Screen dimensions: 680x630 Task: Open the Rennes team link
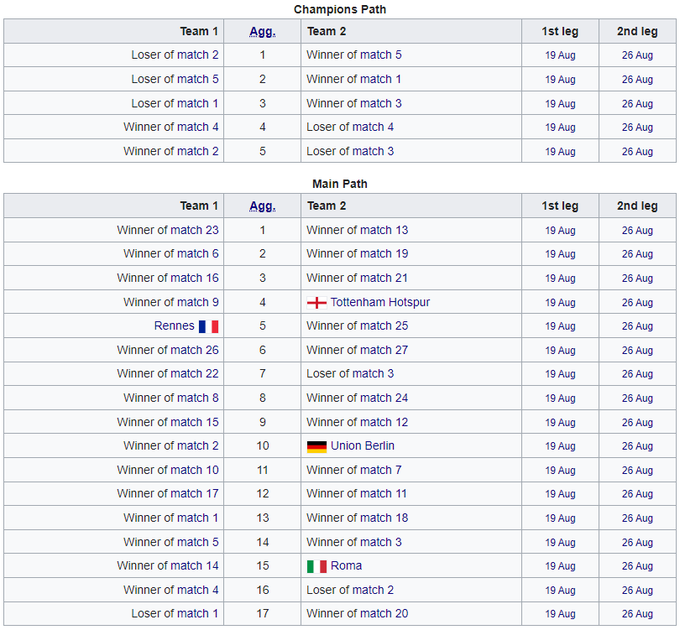pyautogui.click(x=174, y=326)
